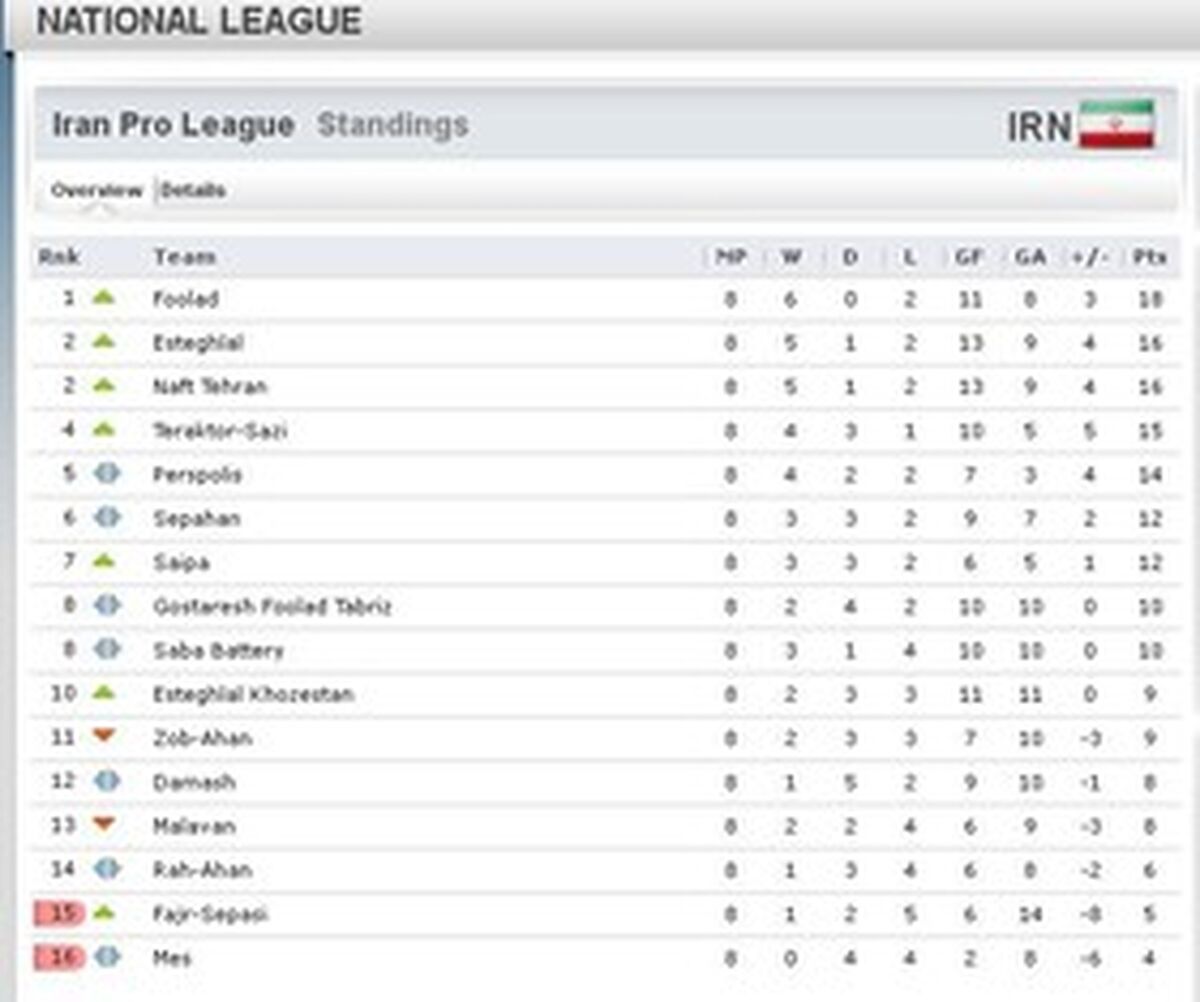The width and height of the screenshot is (1200, 1002).
Task: Open the Esteghlal team link
Action: tap(198, 343)
